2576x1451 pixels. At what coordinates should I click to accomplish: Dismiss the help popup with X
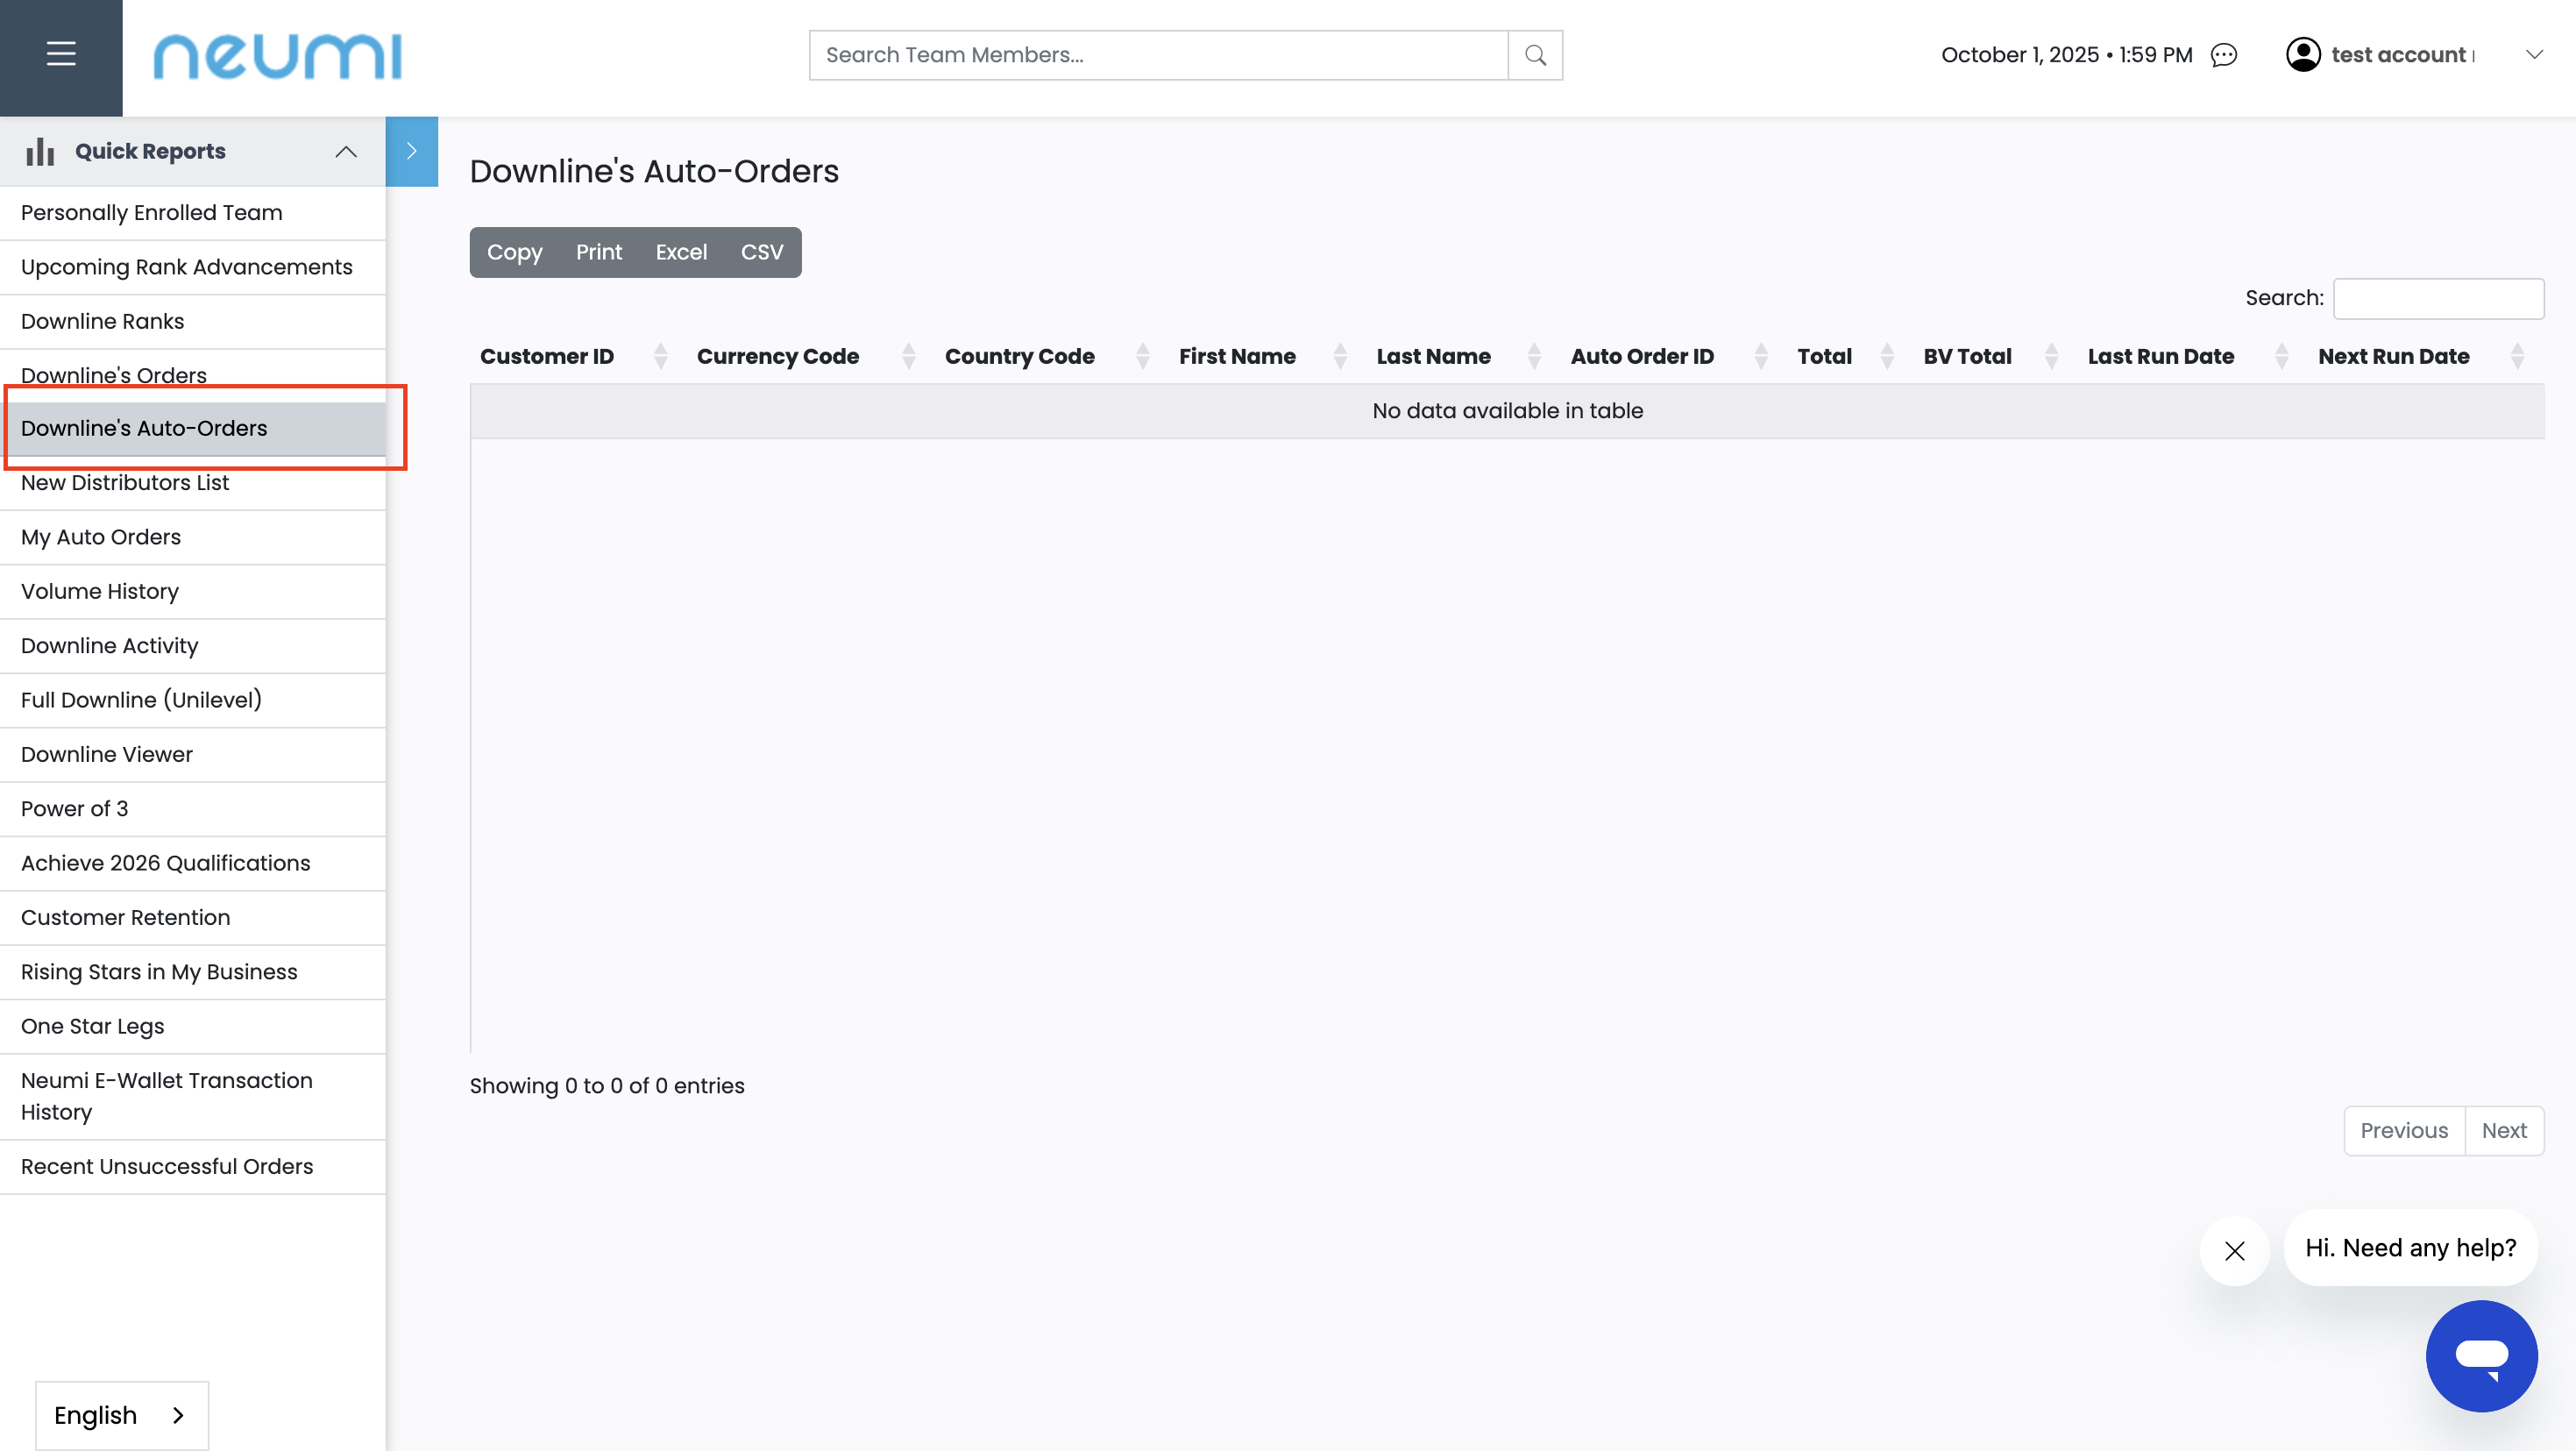[x=2235, y=1250]
